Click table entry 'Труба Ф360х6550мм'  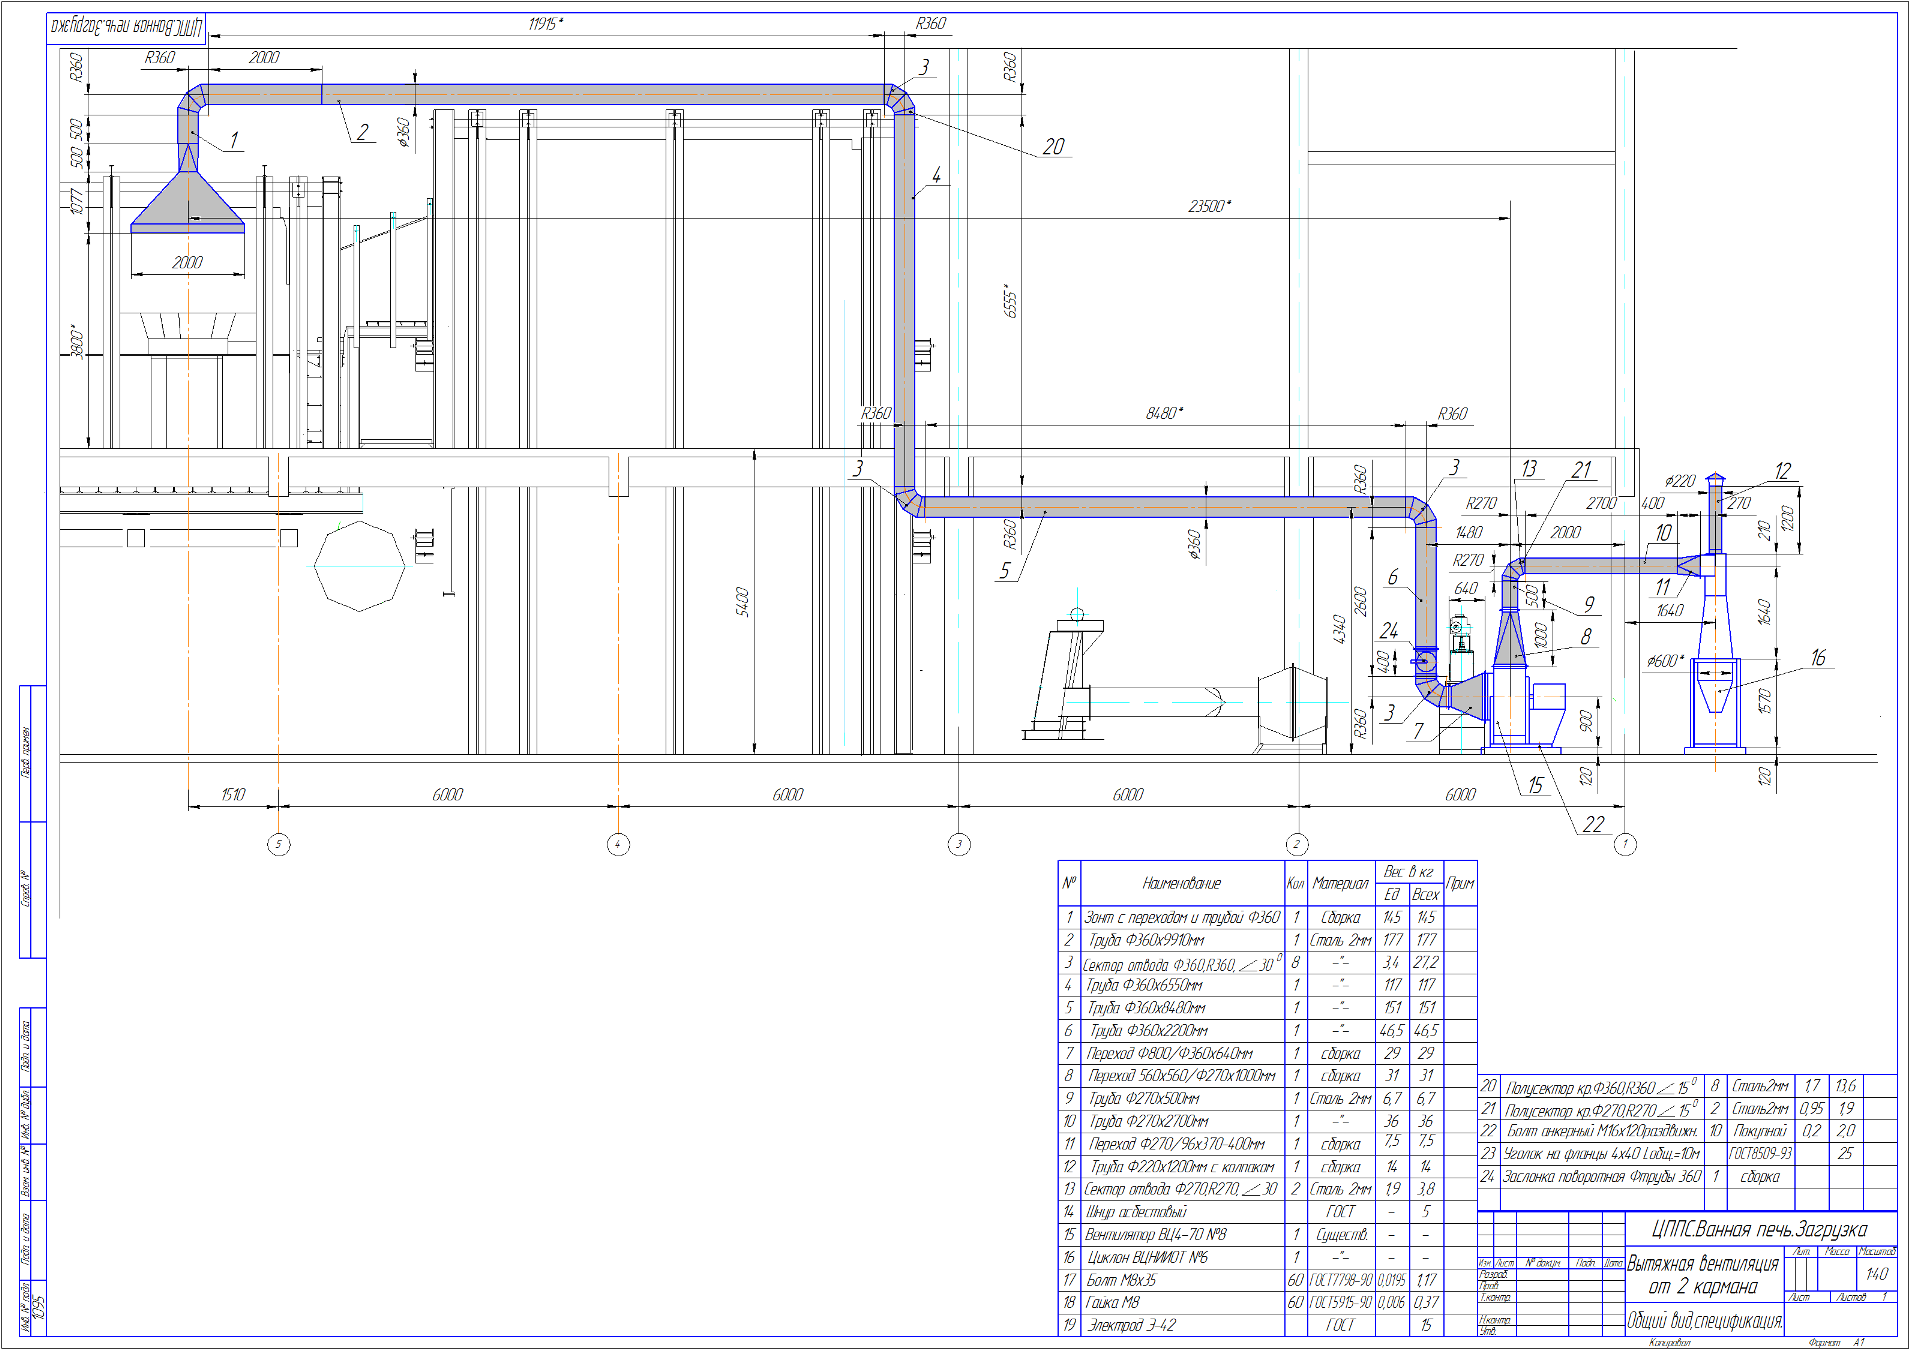tap(1146, 985)
